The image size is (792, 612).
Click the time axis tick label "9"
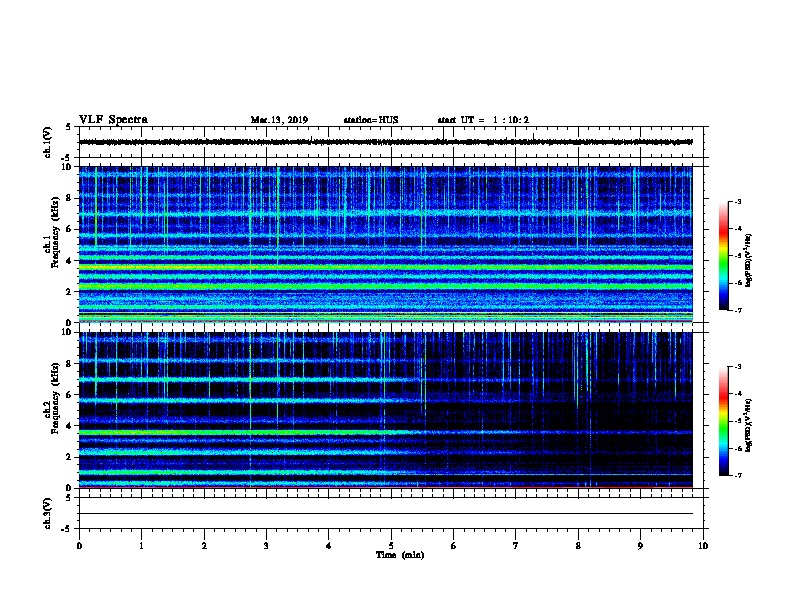(640, 546)
